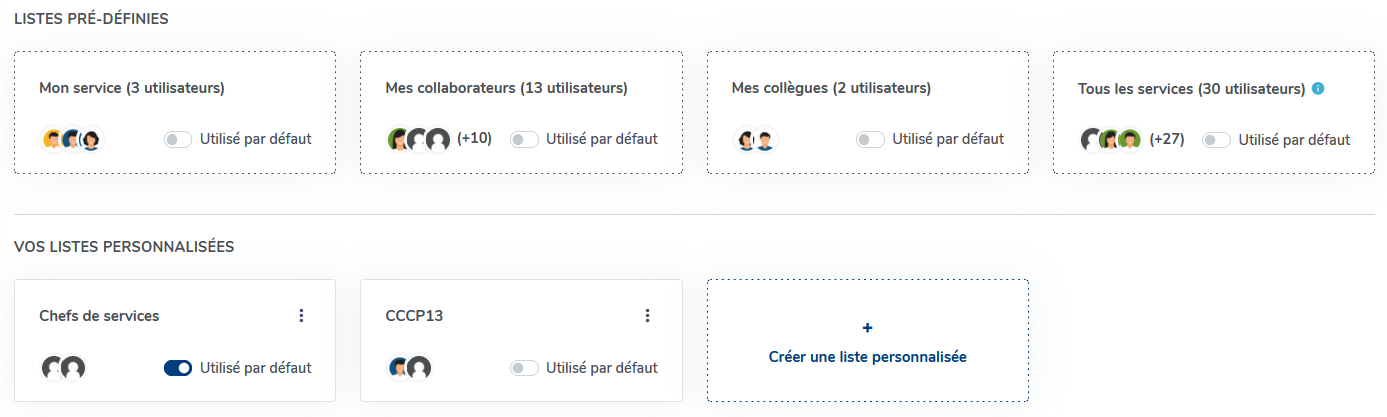Select the Chefs de services list title
Viewport: 1387px width, 417px height.
(99, 316)
